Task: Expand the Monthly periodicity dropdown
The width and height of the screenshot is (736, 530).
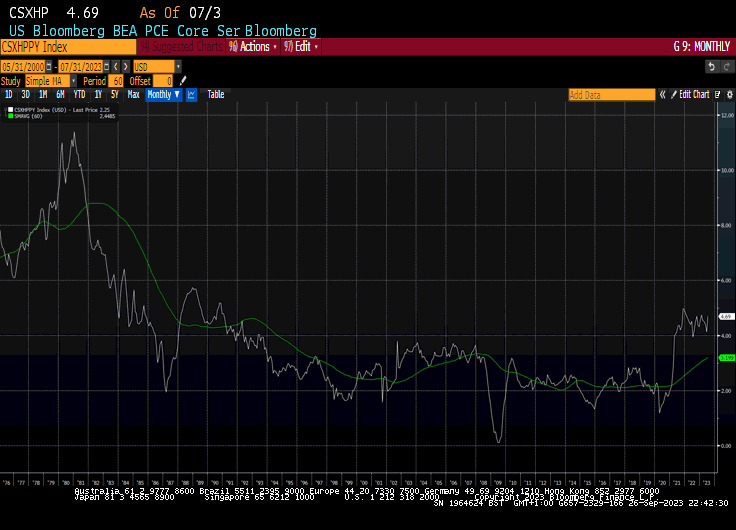Action: tap(163, 94)
